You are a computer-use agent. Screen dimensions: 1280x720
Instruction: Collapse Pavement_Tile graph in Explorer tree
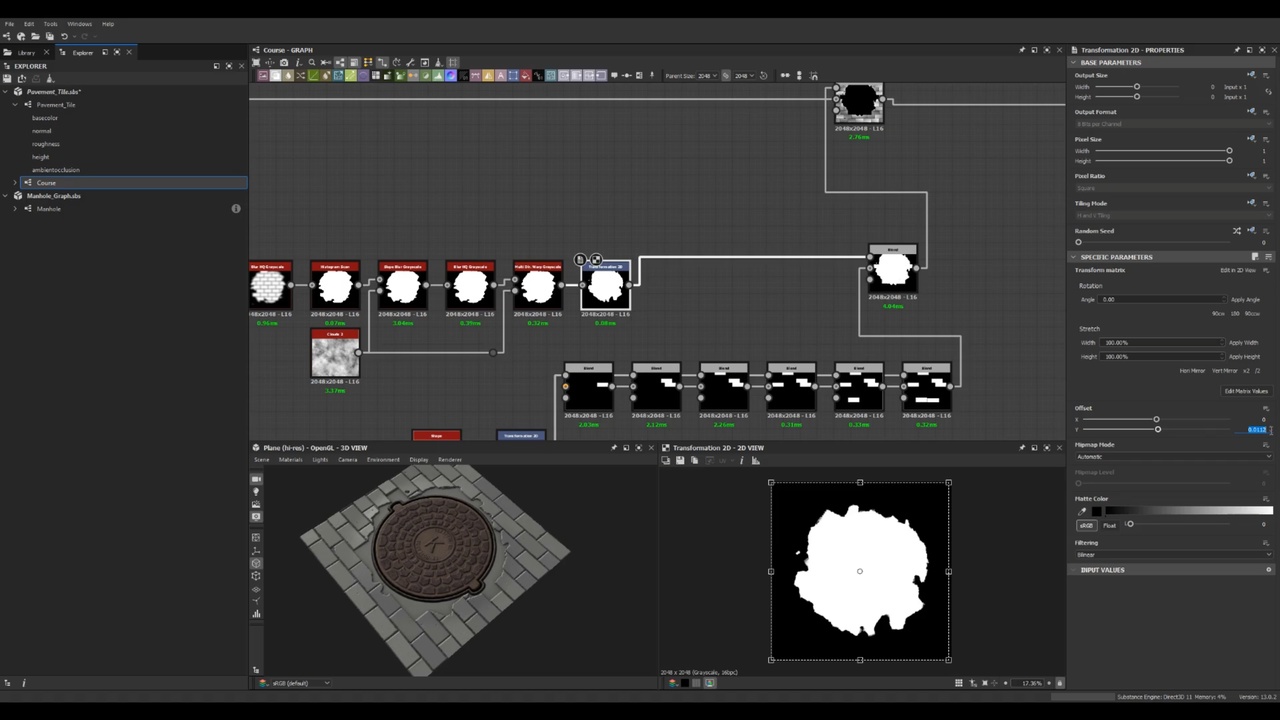17,105
